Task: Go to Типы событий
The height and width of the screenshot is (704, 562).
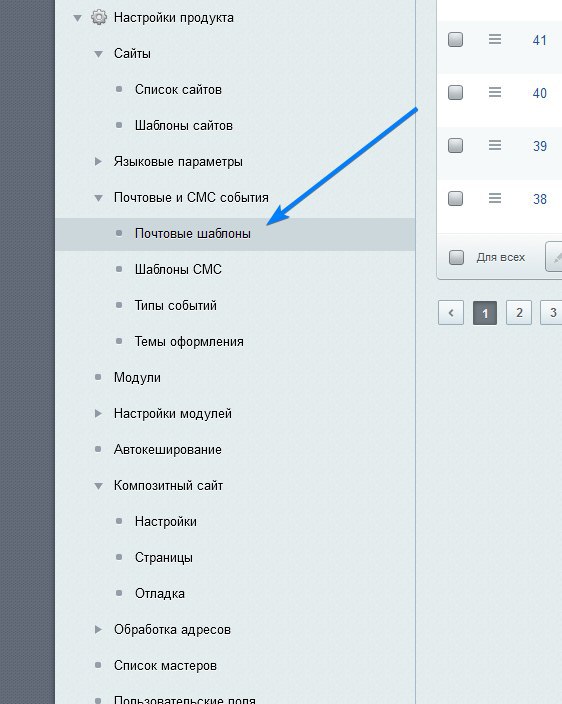Action: pyautogui.click(x=176, y=305)
